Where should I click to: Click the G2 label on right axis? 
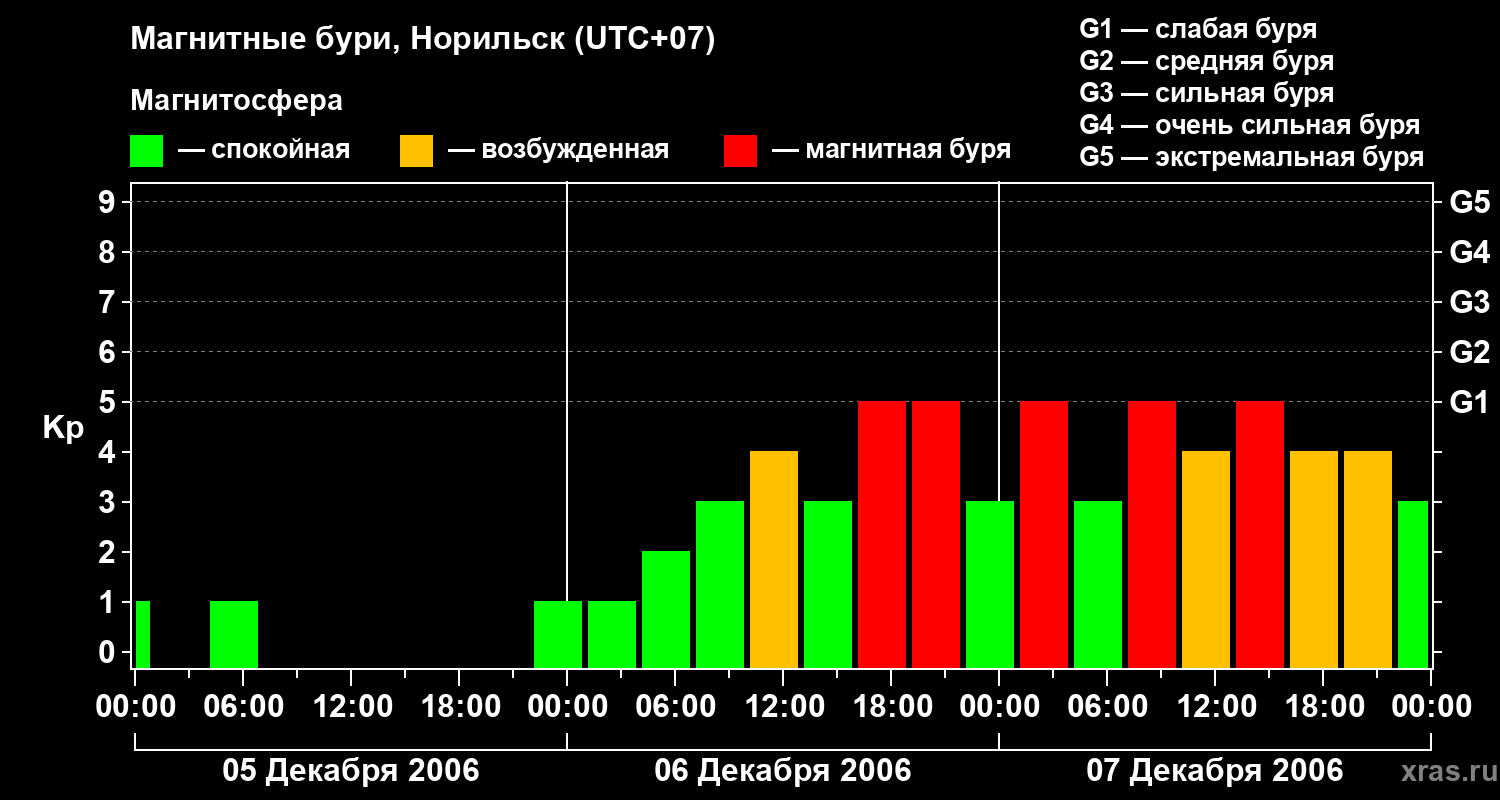1469,352
